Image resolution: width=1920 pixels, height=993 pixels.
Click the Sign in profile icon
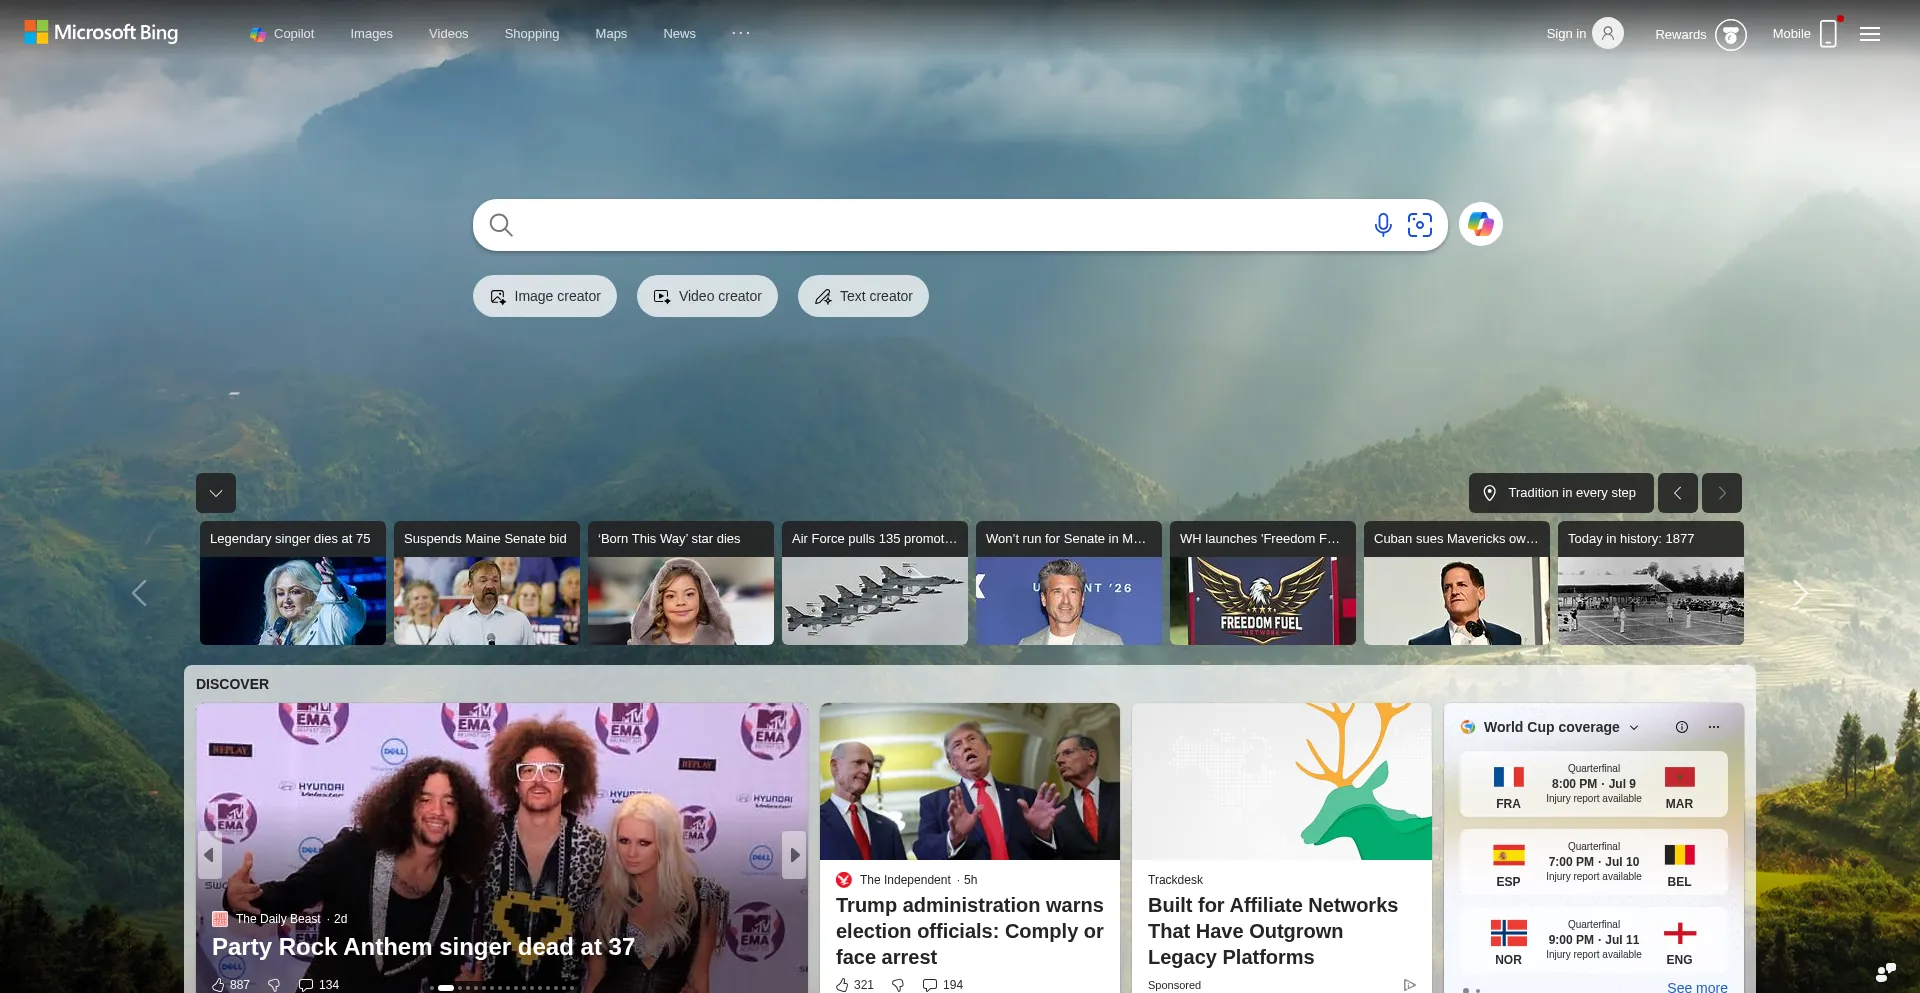(x=1608, y=34)
